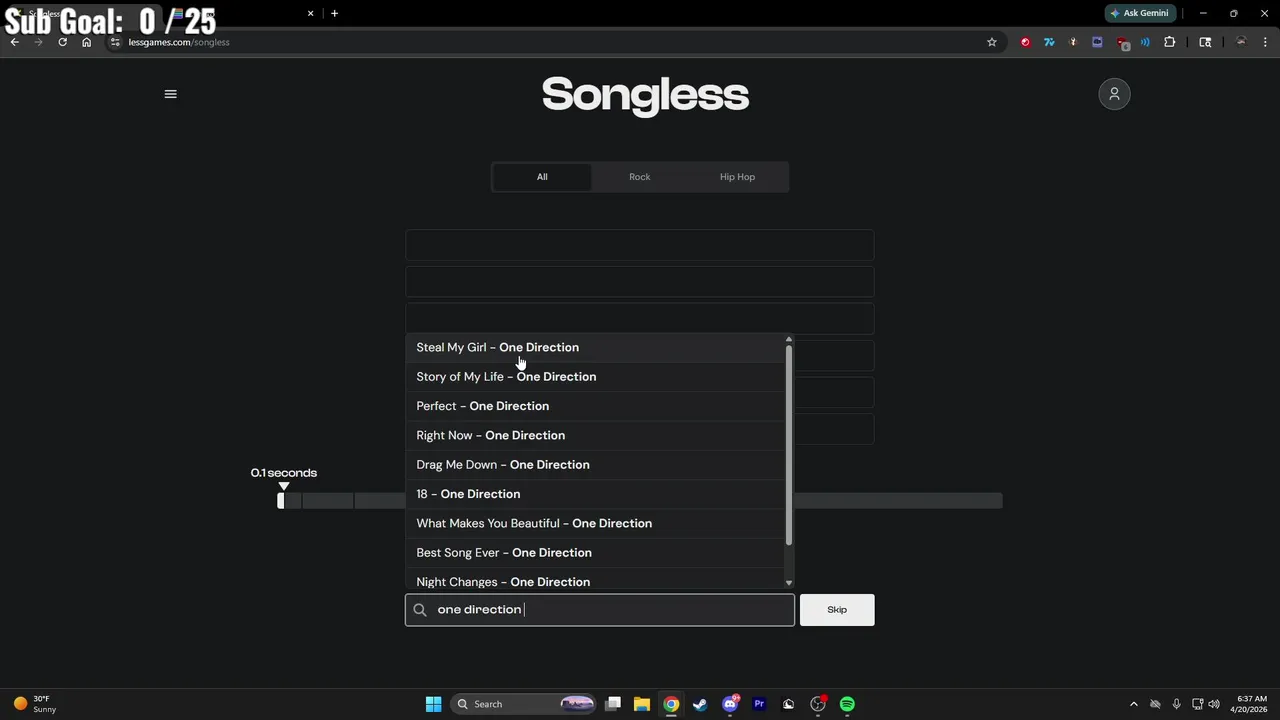
Task: Open the Extensions puzzle-piece menu
Action: point(1169,42)
